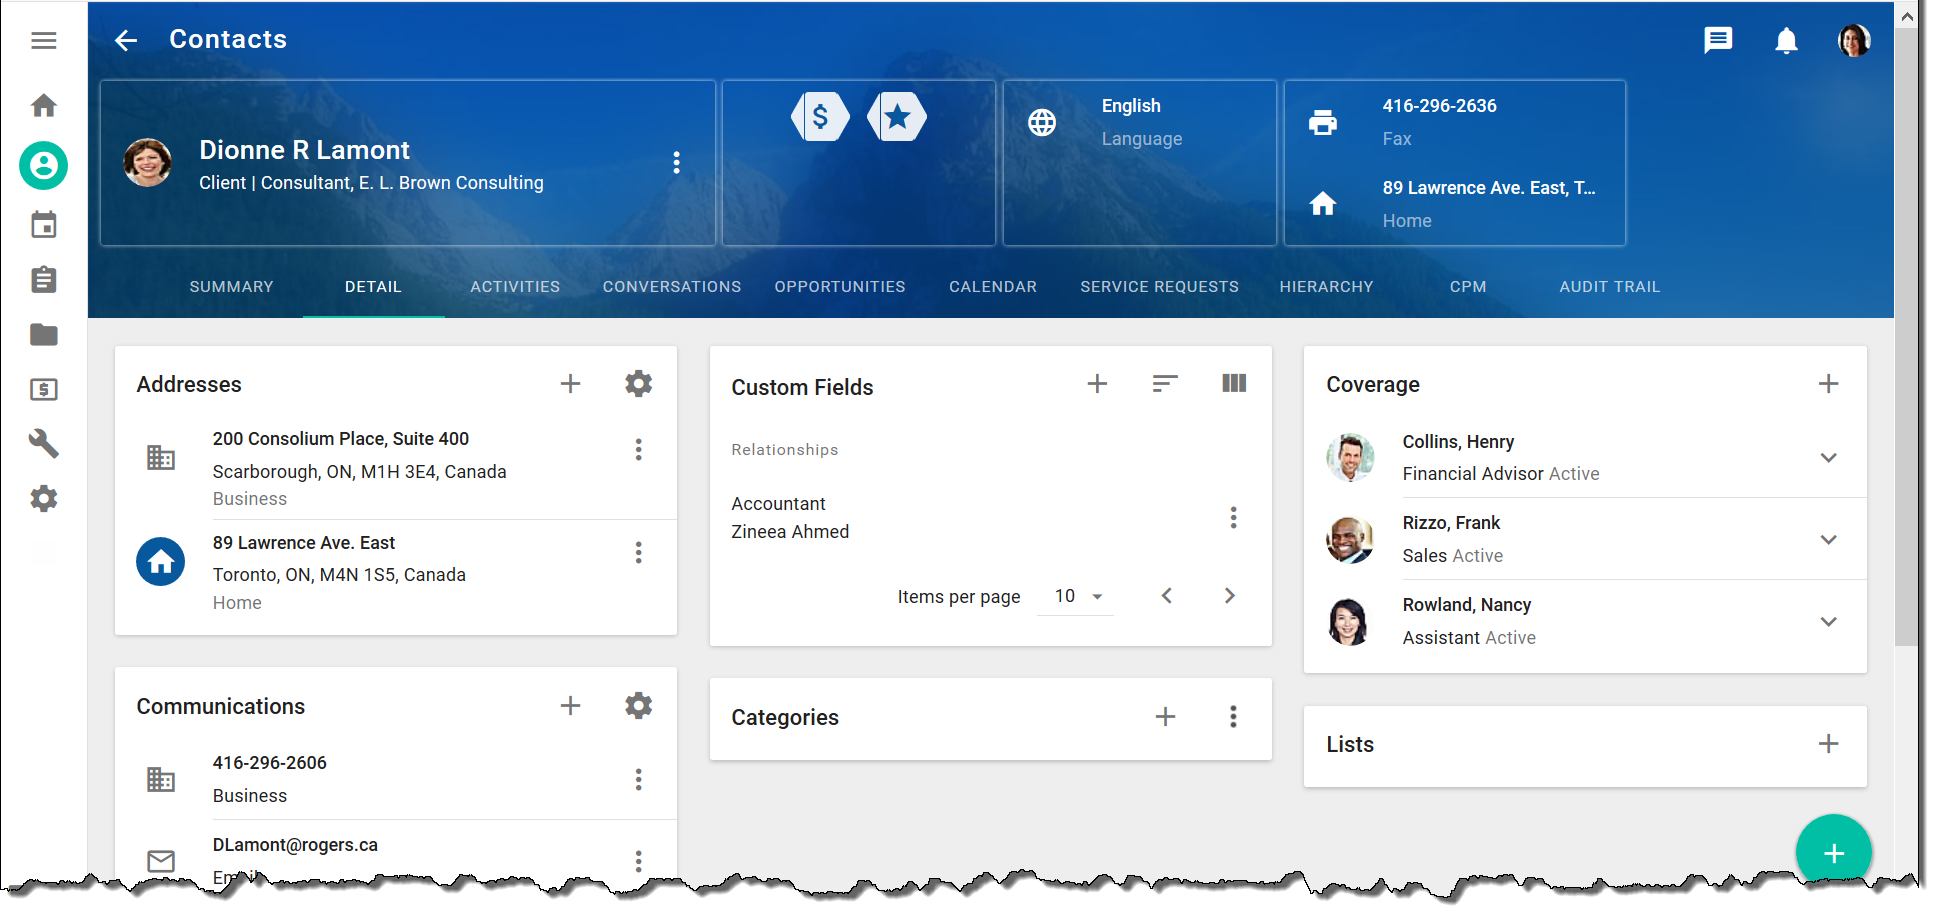Expand coverage details for Collins, Henry

[x=1829, y=457]
